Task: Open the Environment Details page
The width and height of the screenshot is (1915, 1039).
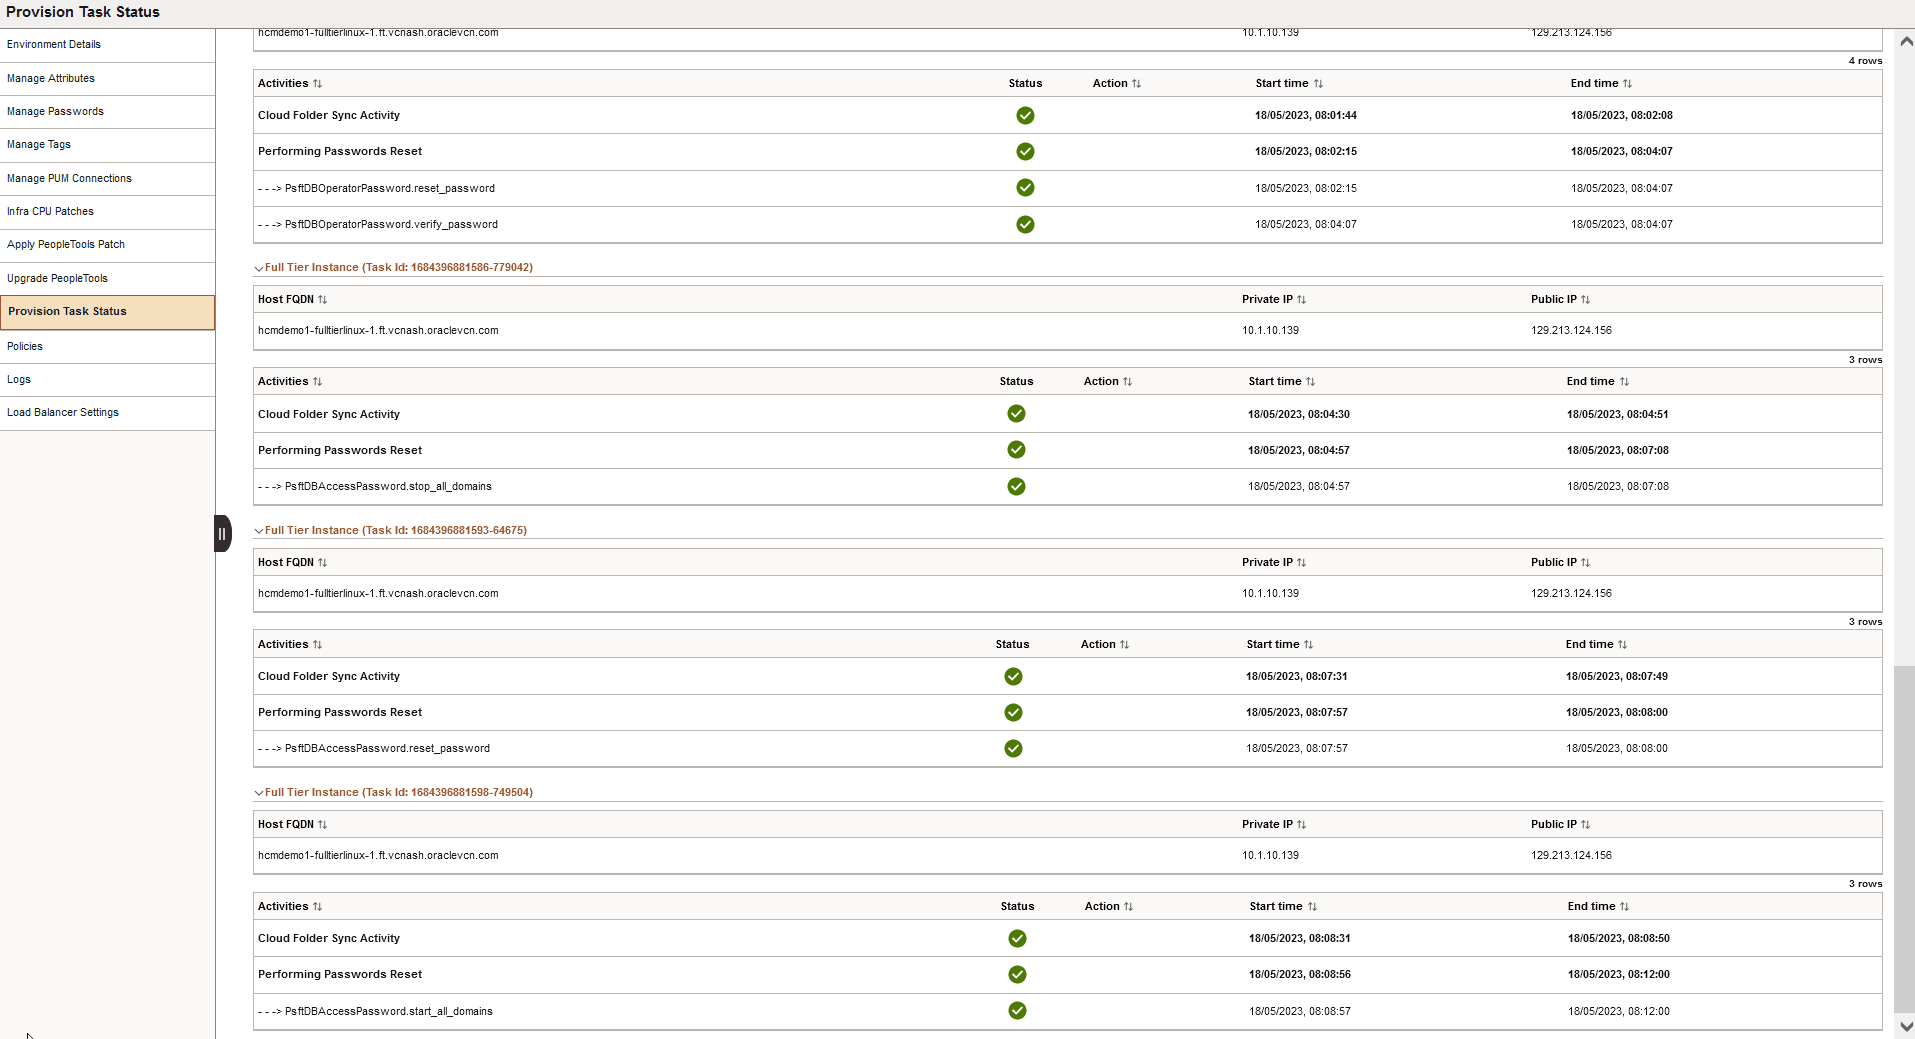Action: (54, 44)
